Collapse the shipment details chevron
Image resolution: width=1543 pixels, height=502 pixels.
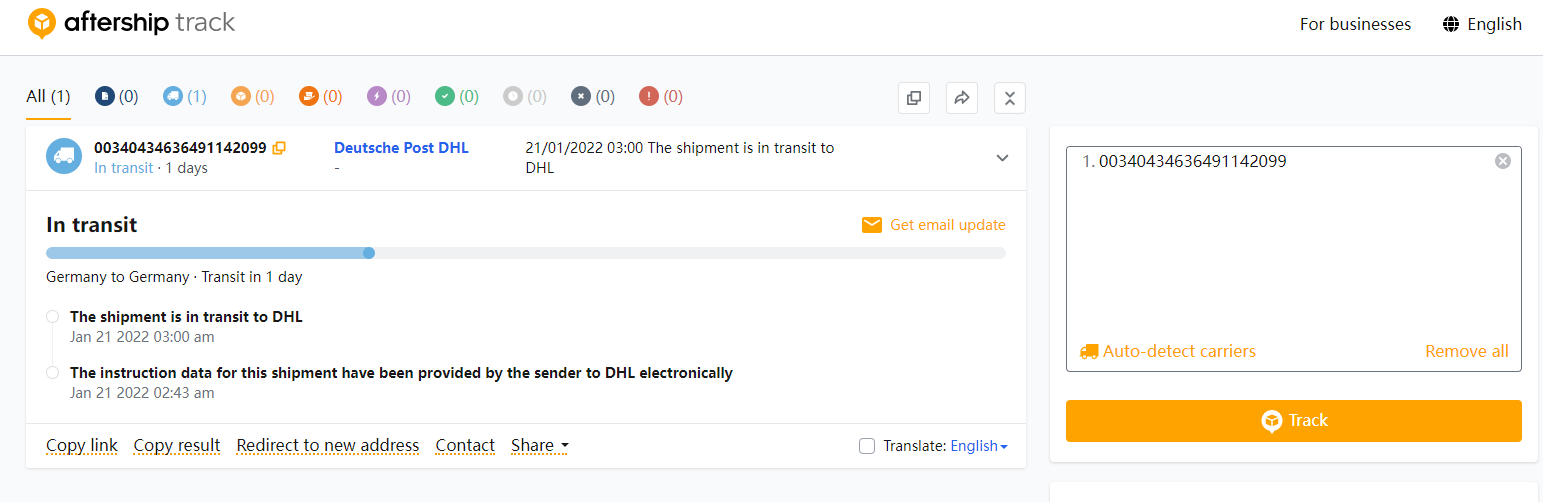(x=1002, y=158)
